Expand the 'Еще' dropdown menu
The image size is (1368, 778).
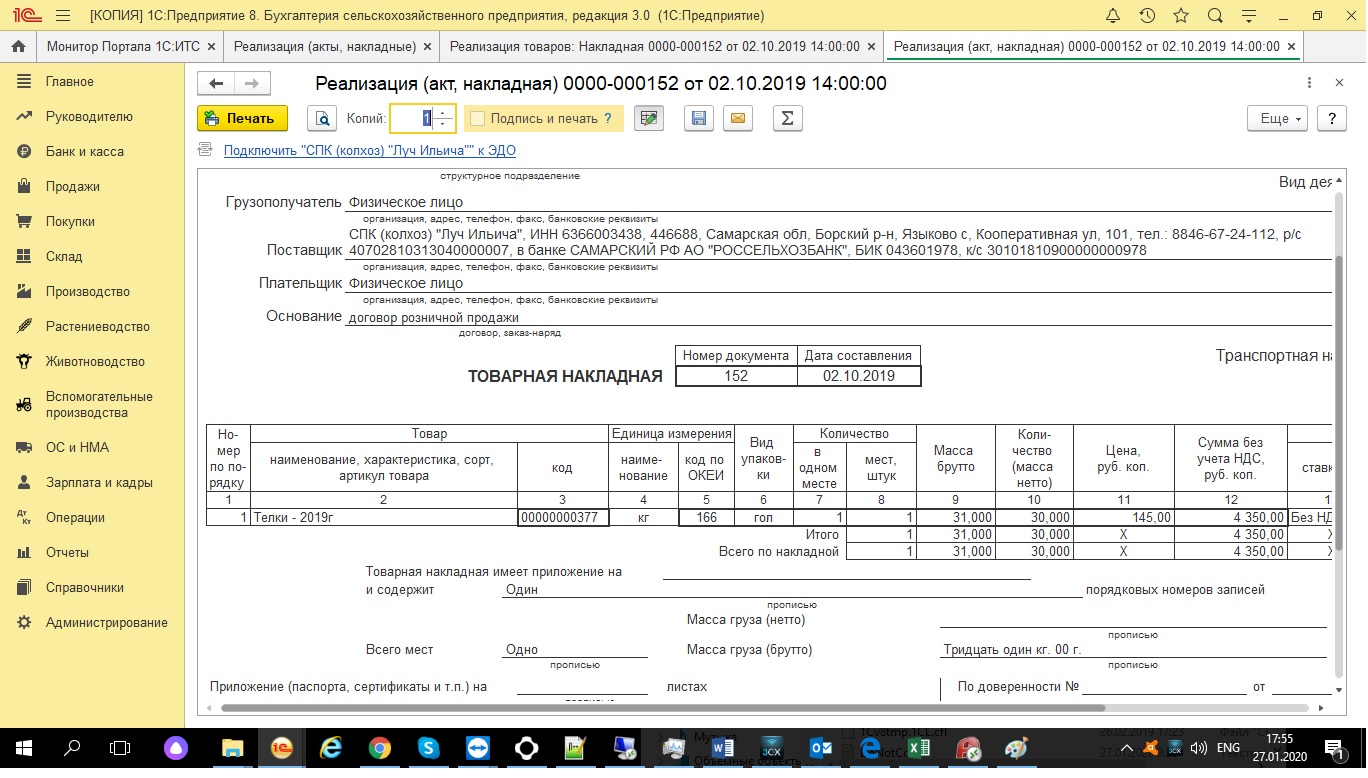1277,119
